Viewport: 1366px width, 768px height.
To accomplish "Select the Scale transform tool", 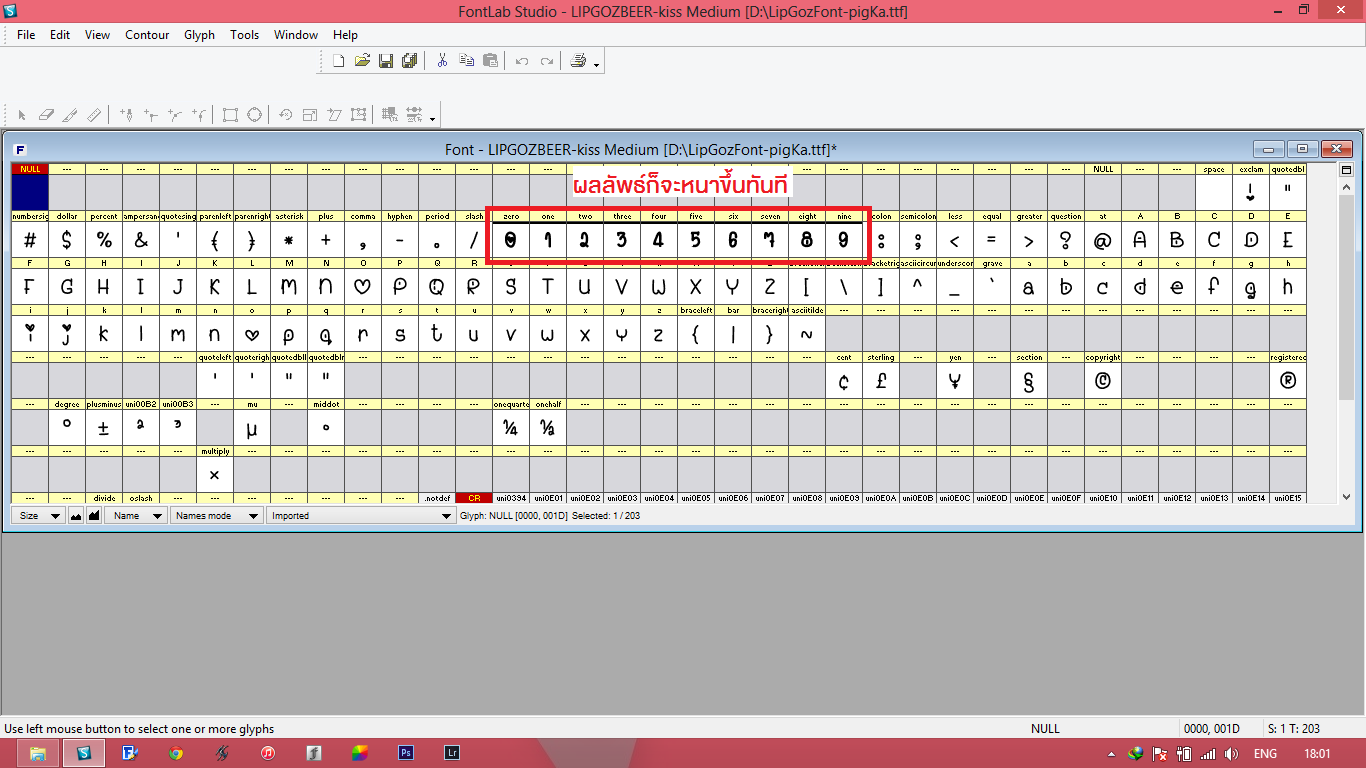I will 310,115.
